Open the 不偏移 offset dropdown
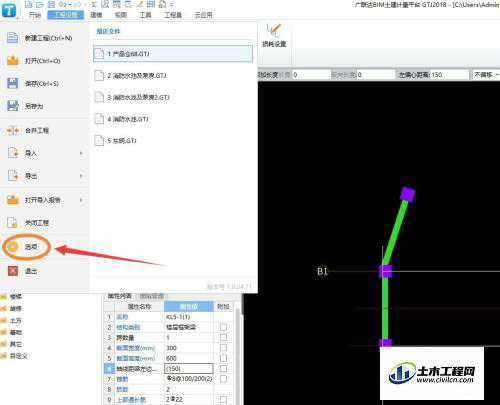500x405 pixels. pyautogui.click(x=486, y=75)
